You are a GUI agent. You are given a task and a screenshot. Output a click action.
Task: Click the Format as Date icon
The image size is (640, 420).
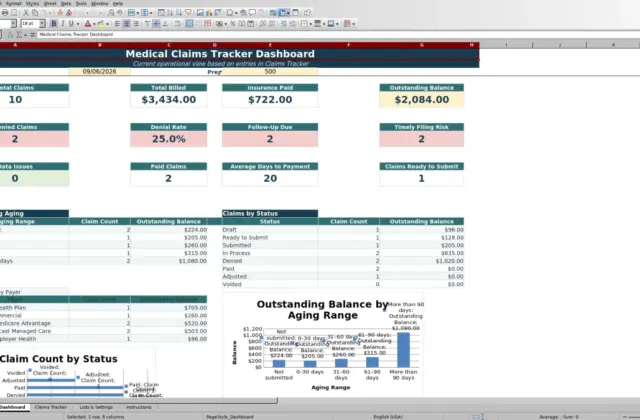(251, 24)
